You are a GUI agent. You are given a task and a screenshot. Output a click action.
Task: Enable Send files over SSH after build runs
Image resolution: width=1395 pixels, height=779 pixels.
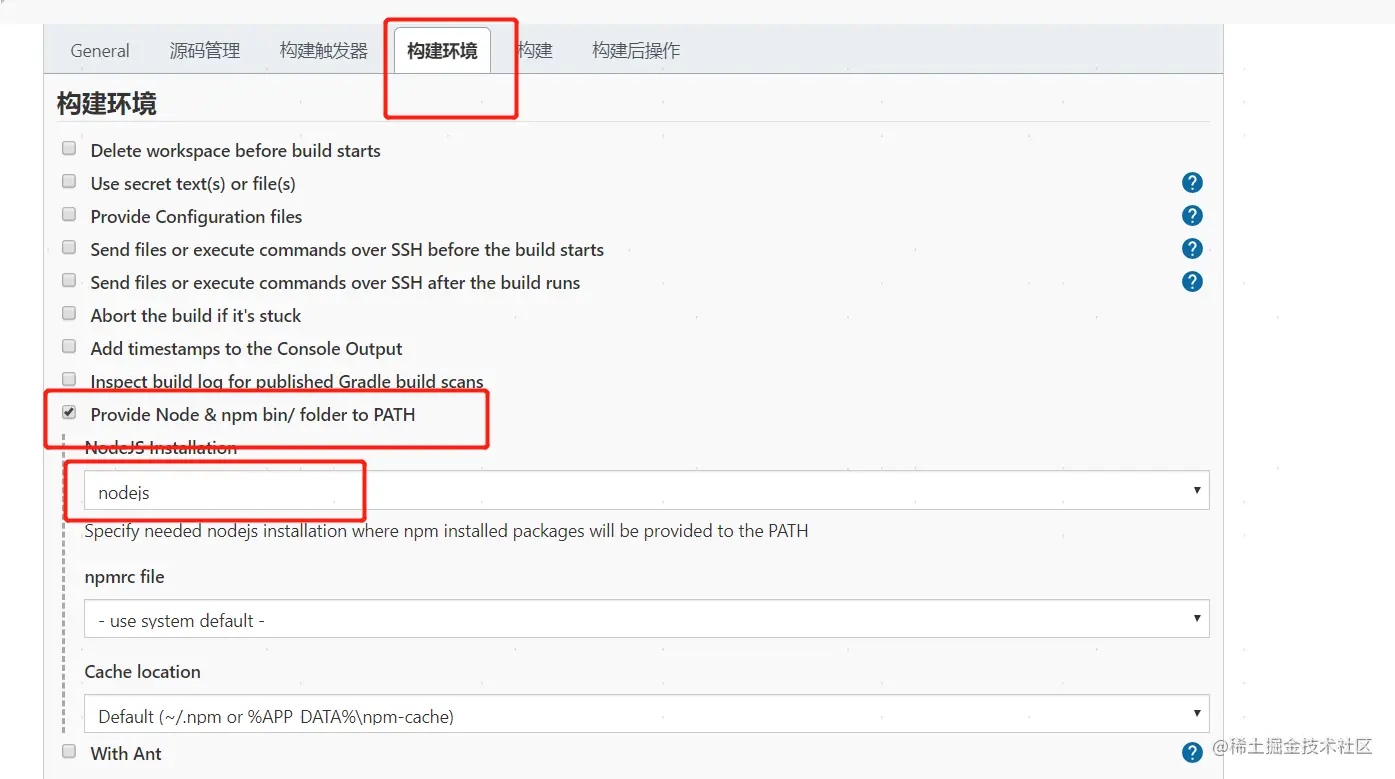[69, 281]
